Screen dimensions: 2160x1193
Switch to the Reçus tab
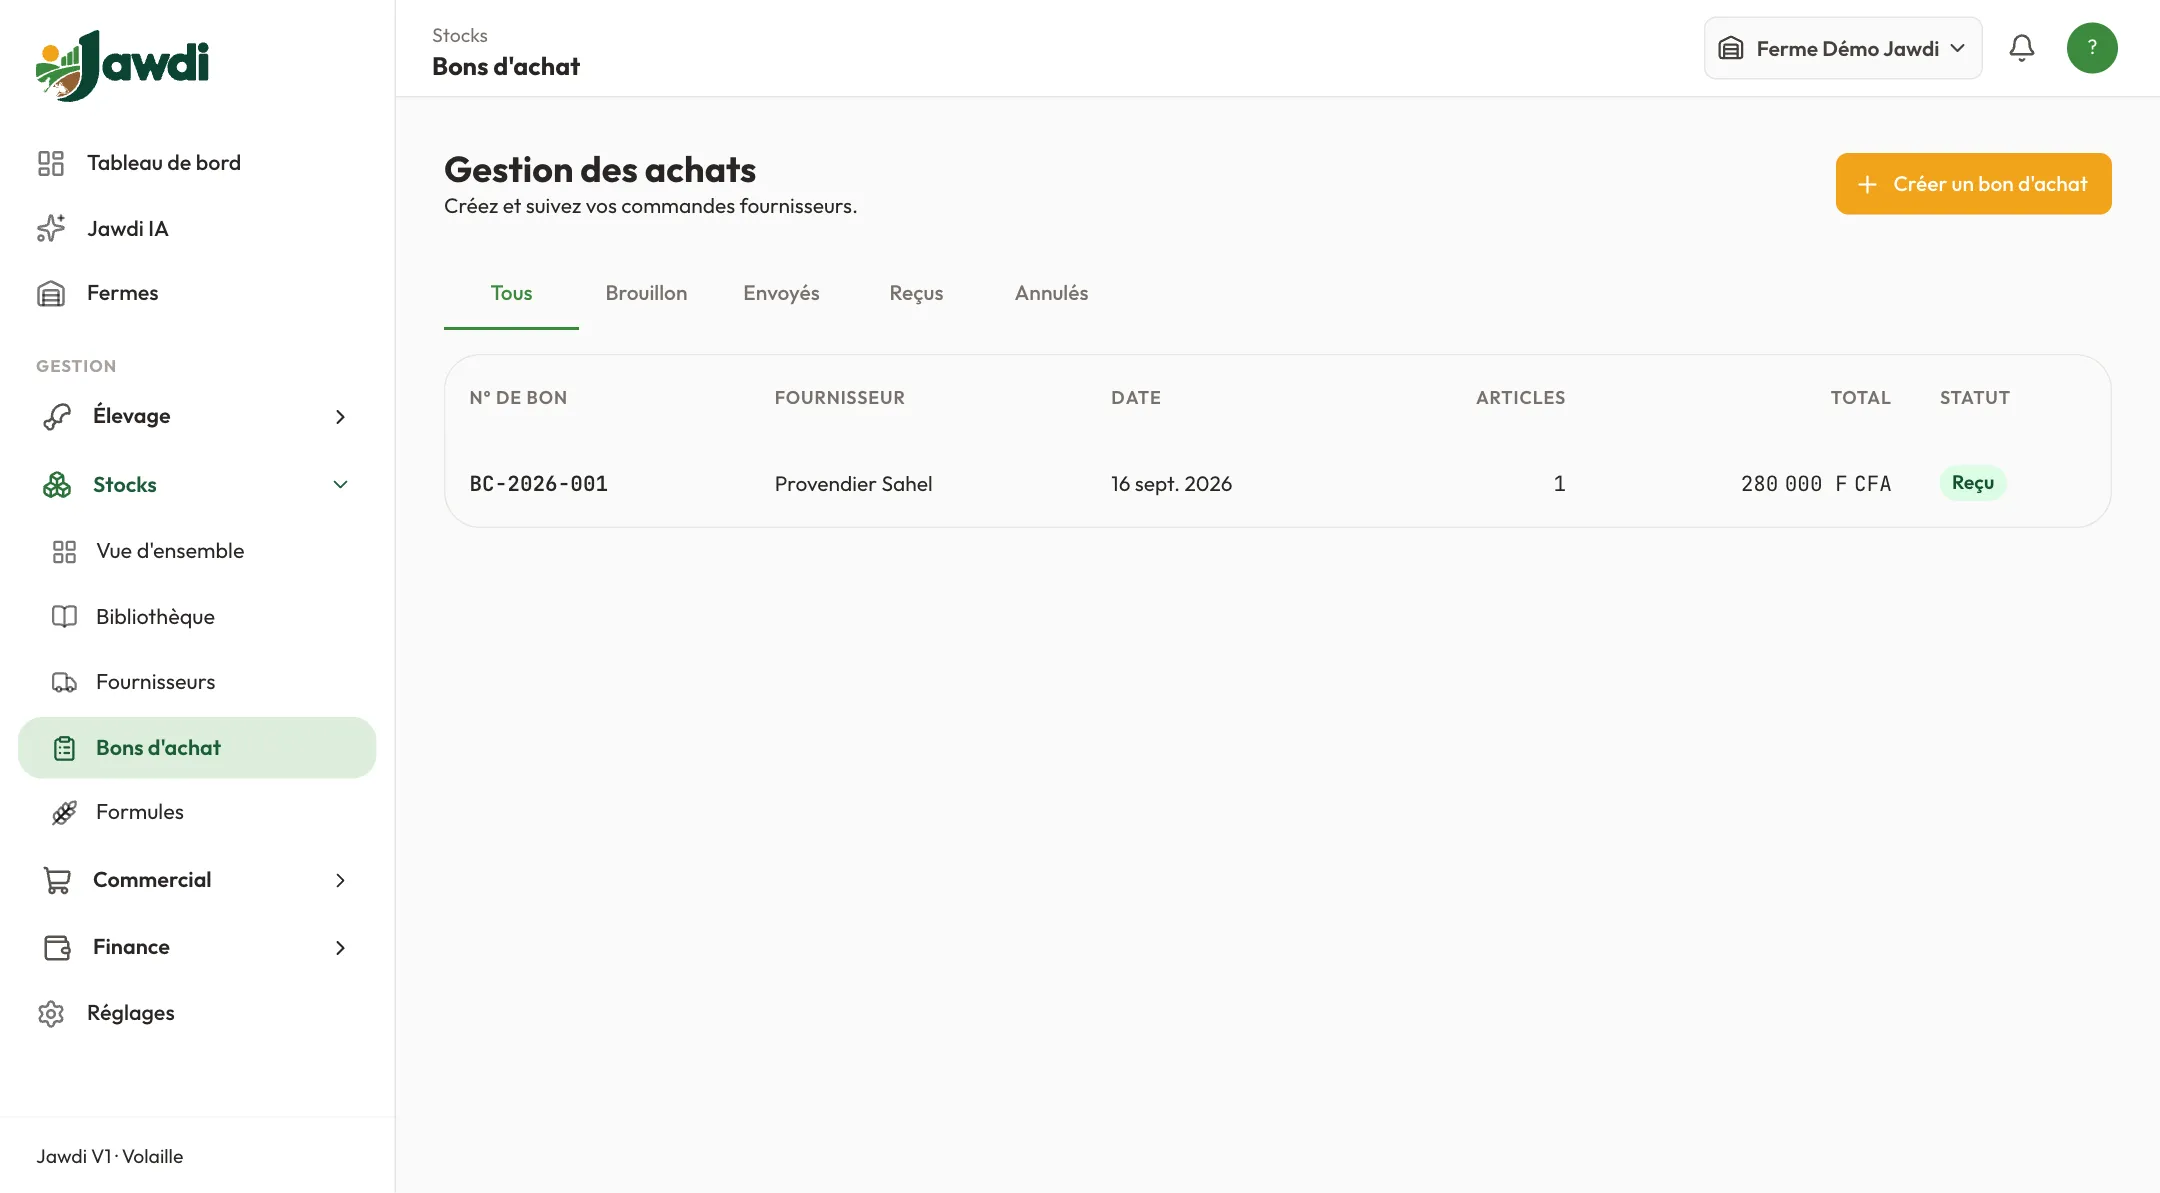click(x=916, y=293)
